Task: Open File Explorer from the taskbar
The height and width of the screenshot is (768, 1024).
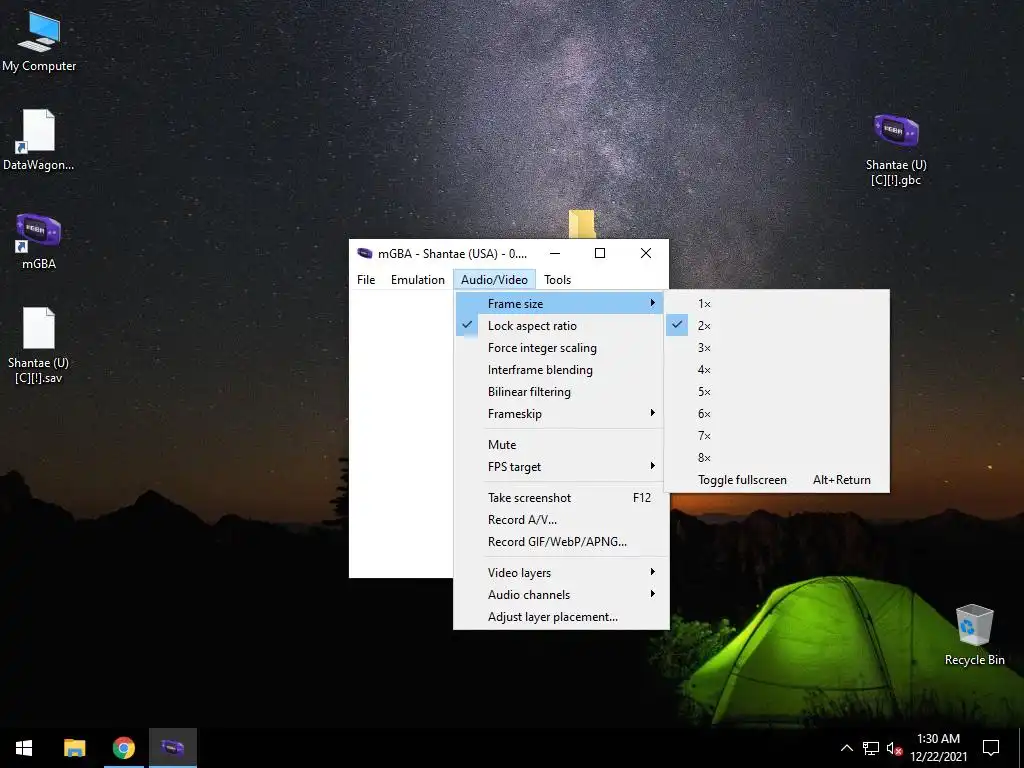Action: pos(74,748)
